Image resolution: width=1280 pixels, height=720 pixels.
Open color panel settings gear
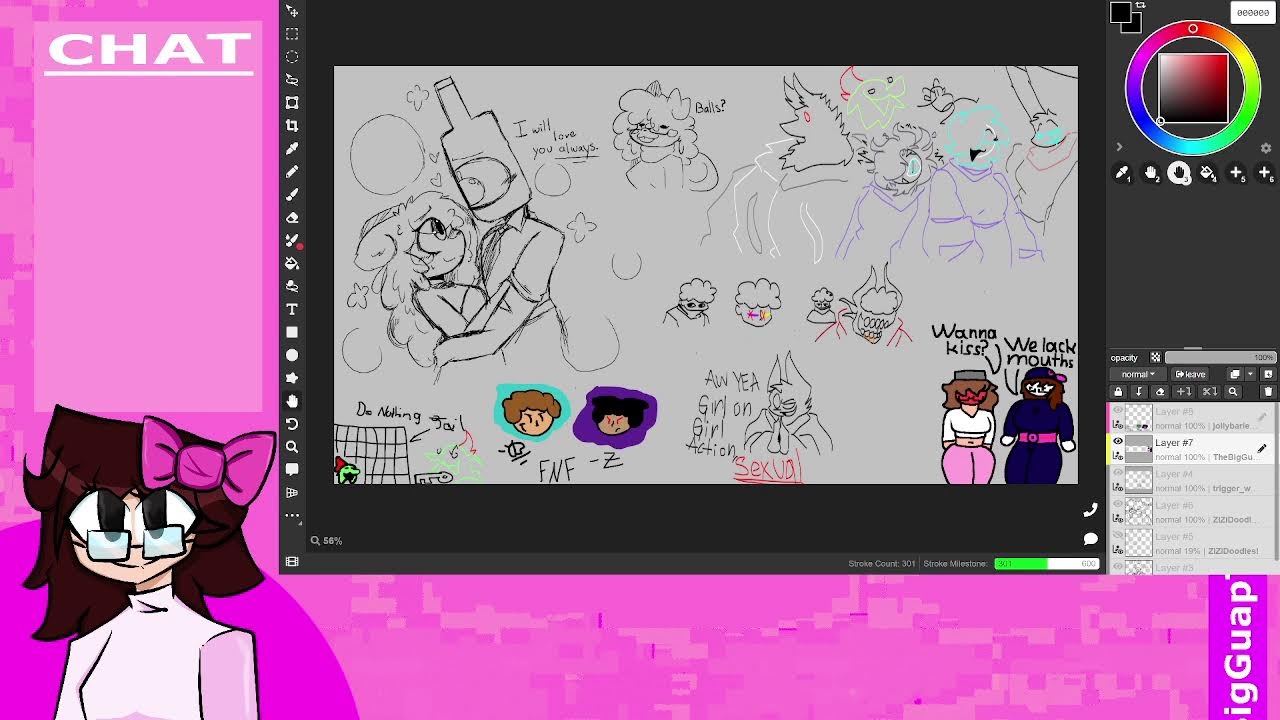click(1266, 148)
